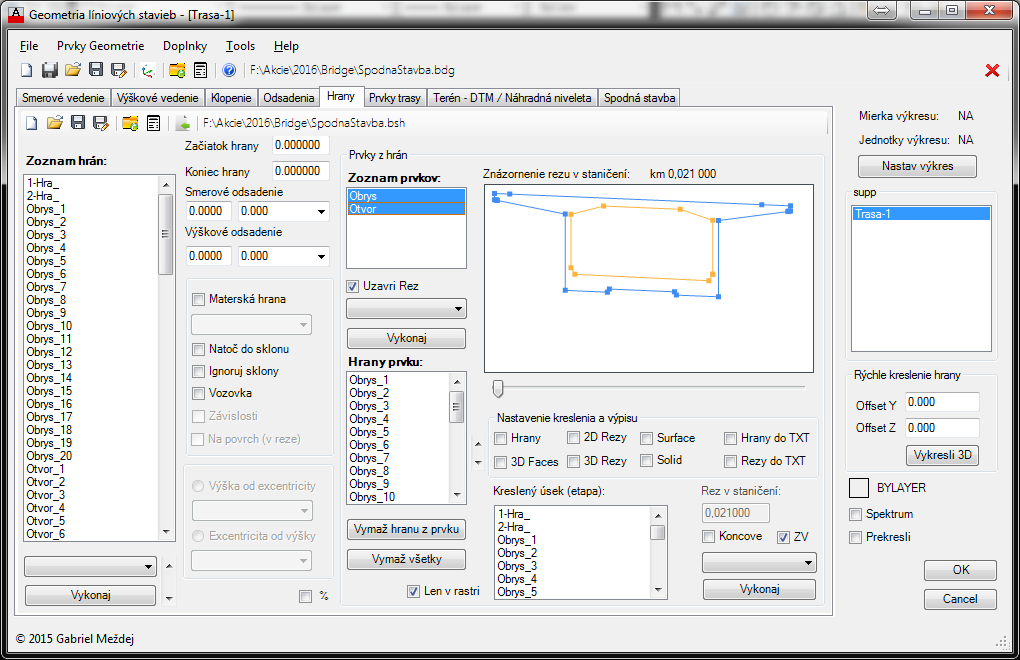Click the help question mark icon

[x=229, y=70]
